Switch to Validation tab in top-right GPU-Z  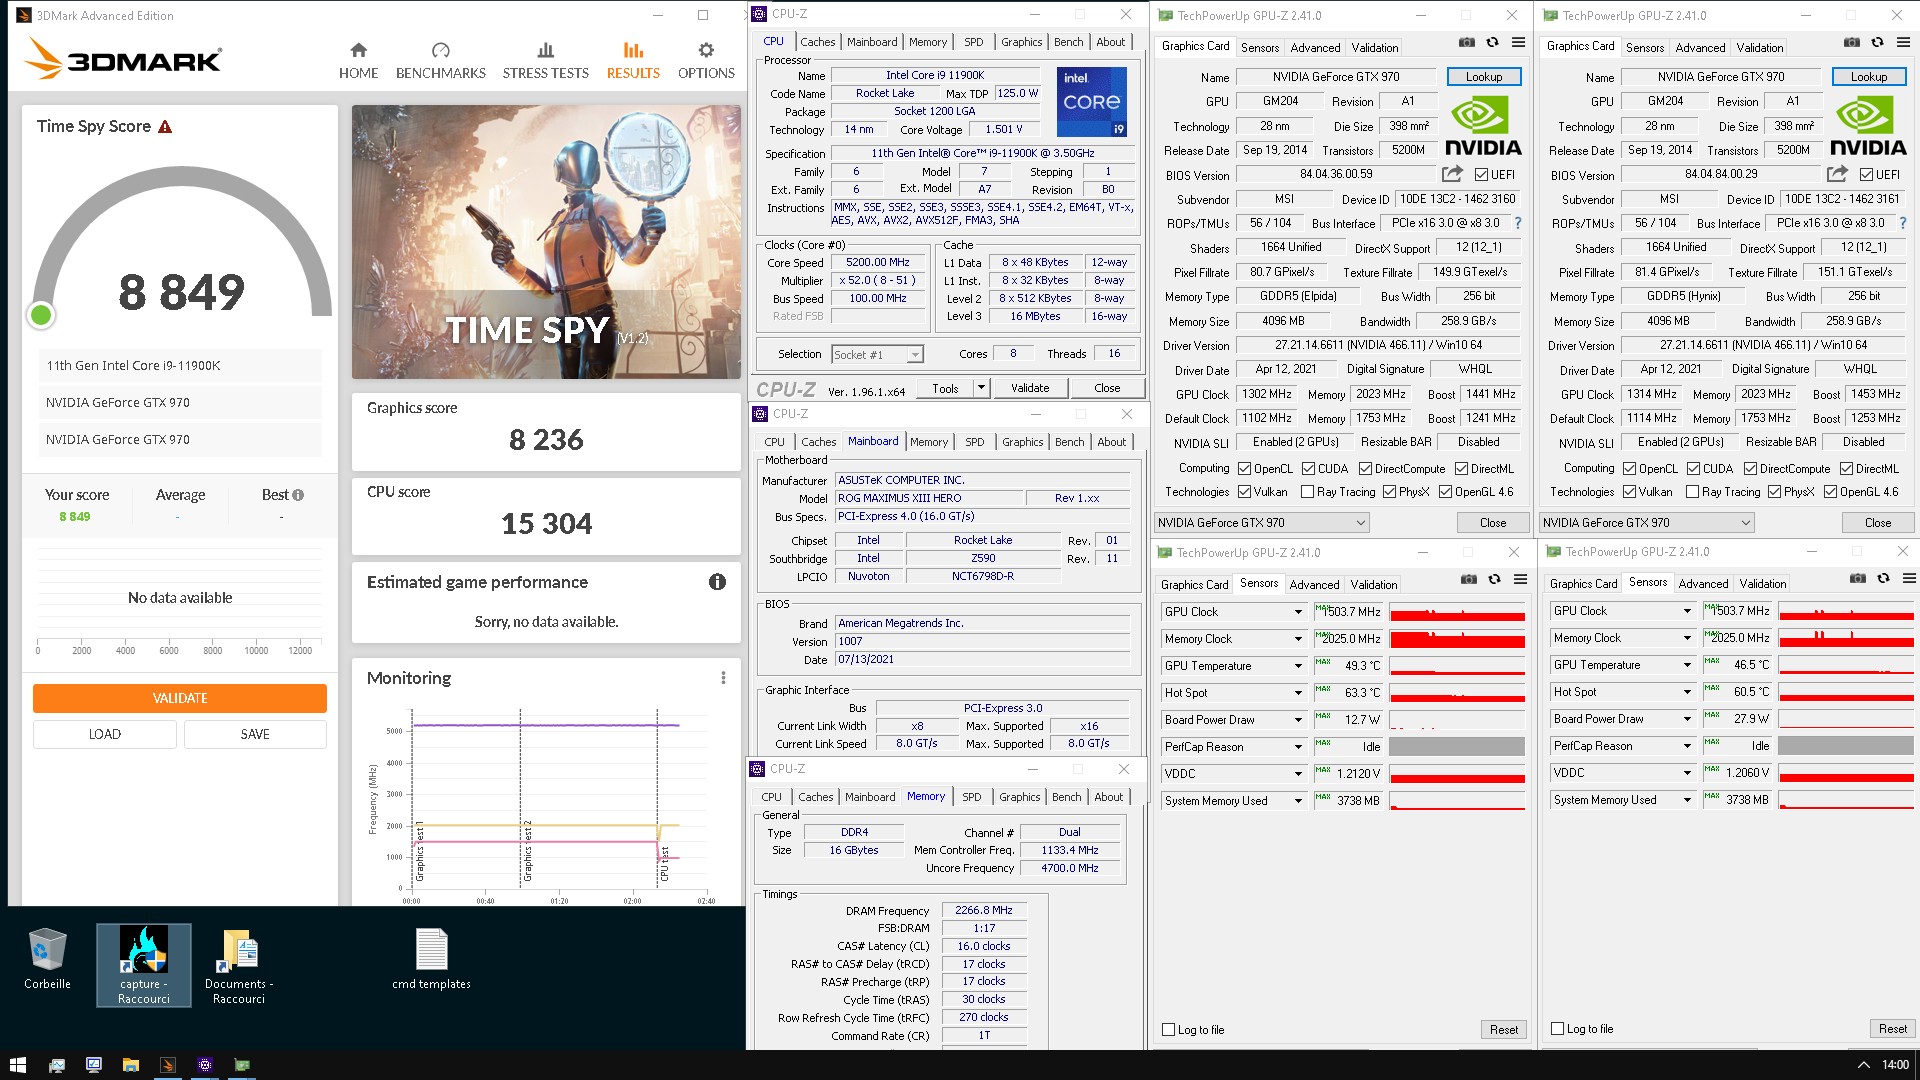[1759, 48]
